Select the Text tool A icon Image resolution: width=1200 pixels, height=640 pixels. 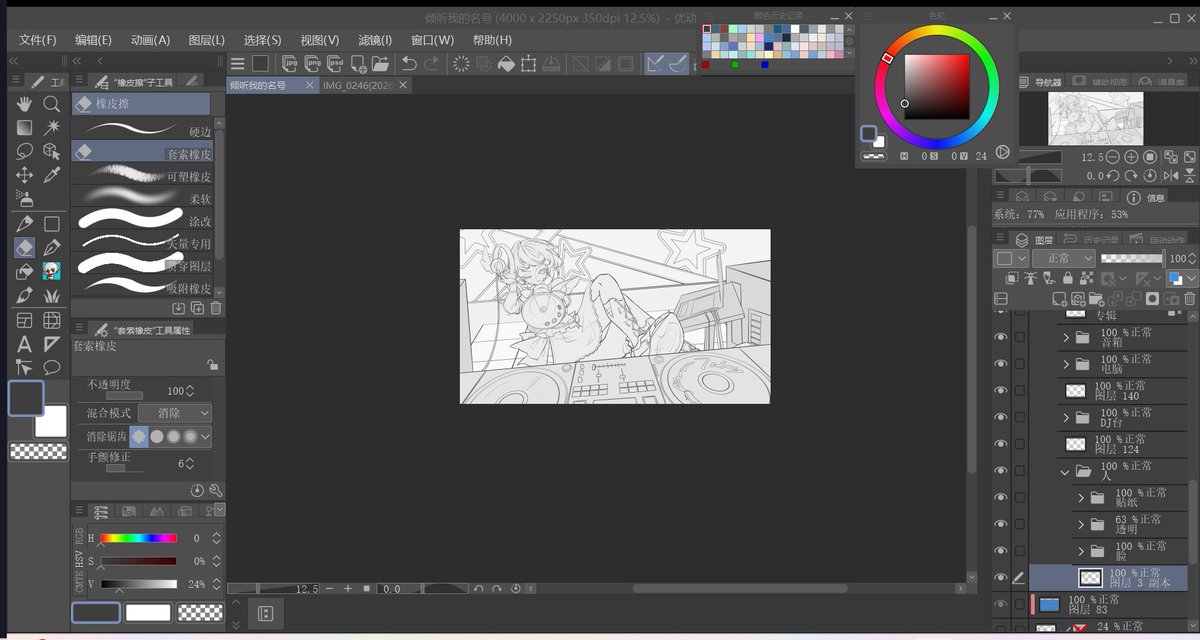click(x=24, y=344)
